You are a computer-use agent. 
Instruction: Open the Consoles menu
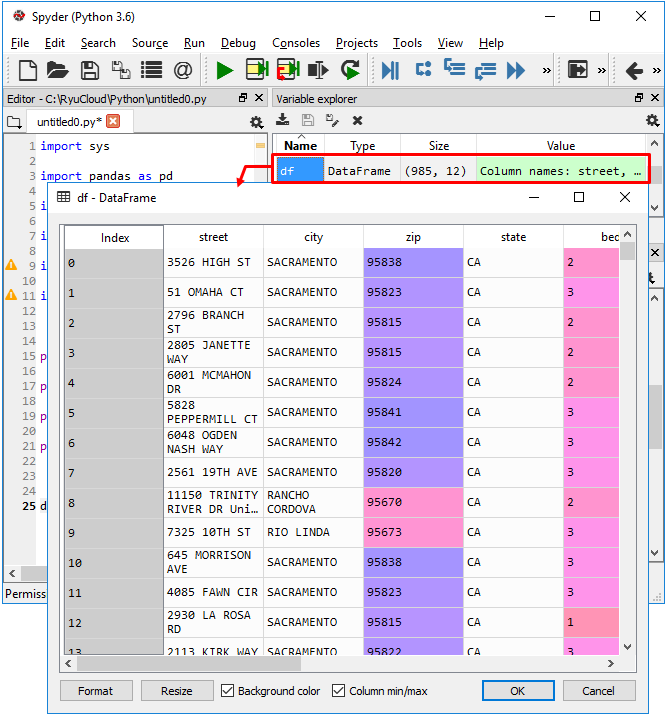coord(296,43)
